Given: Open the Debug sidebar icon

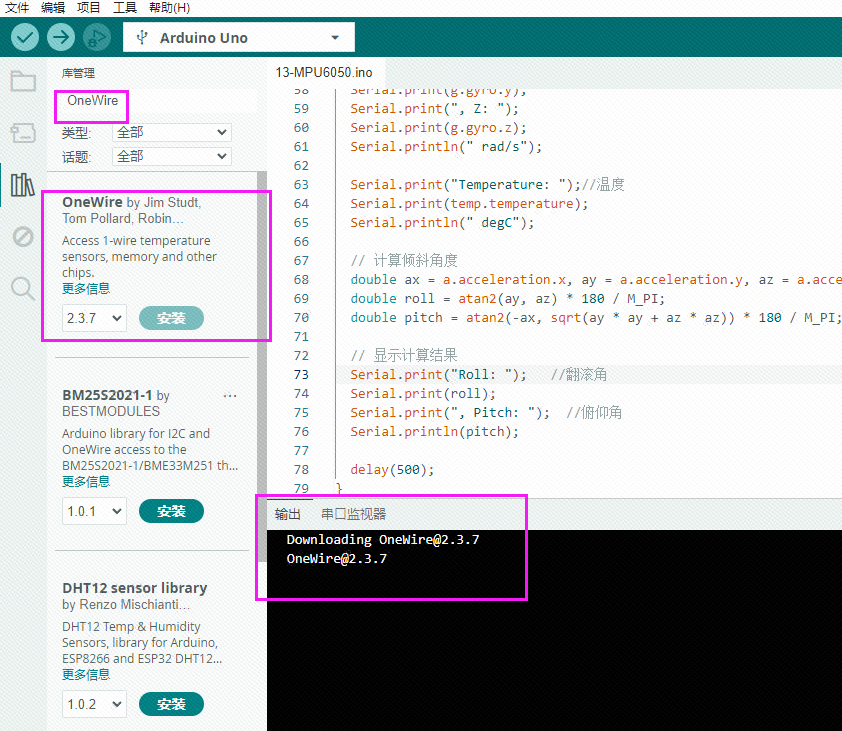Looking at the screenshot, I should pos(23,236).
